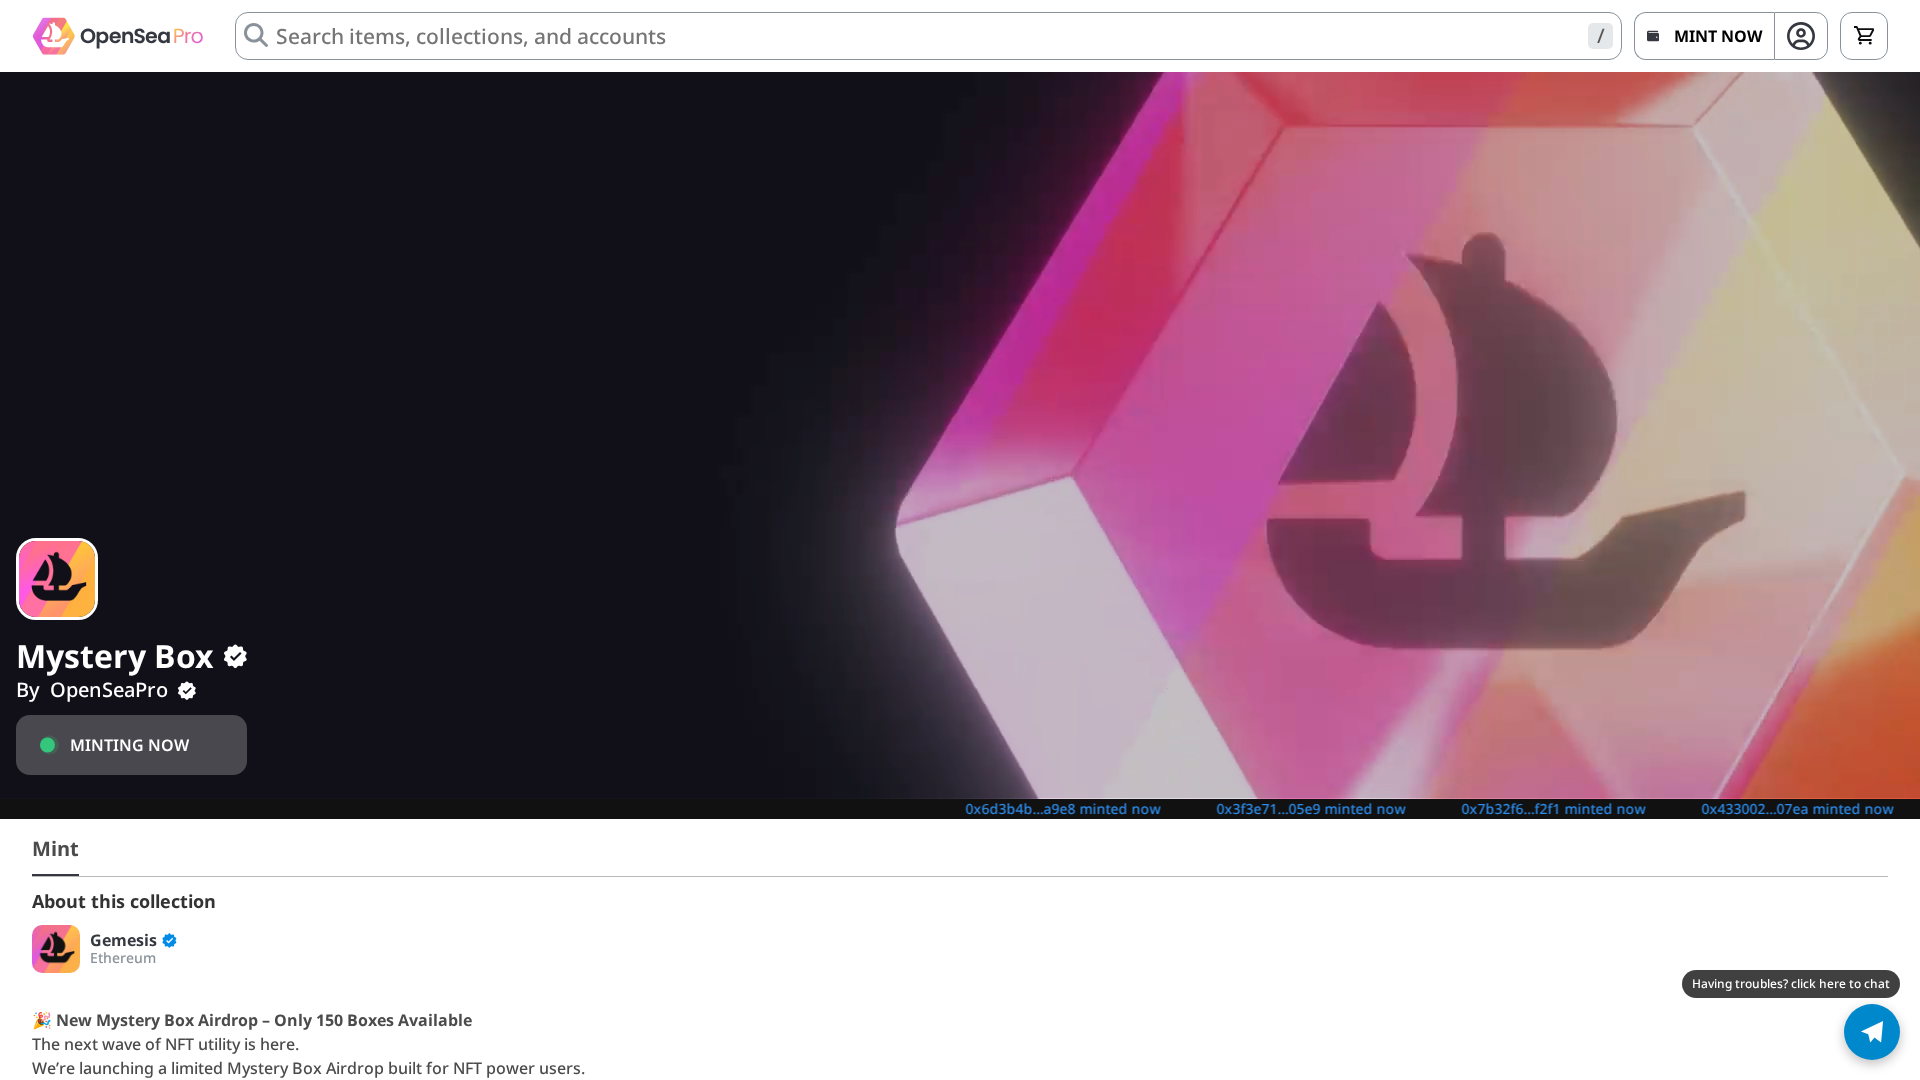
Task: Click the MINTING NOW status button
Action: (x=131, y=745)
